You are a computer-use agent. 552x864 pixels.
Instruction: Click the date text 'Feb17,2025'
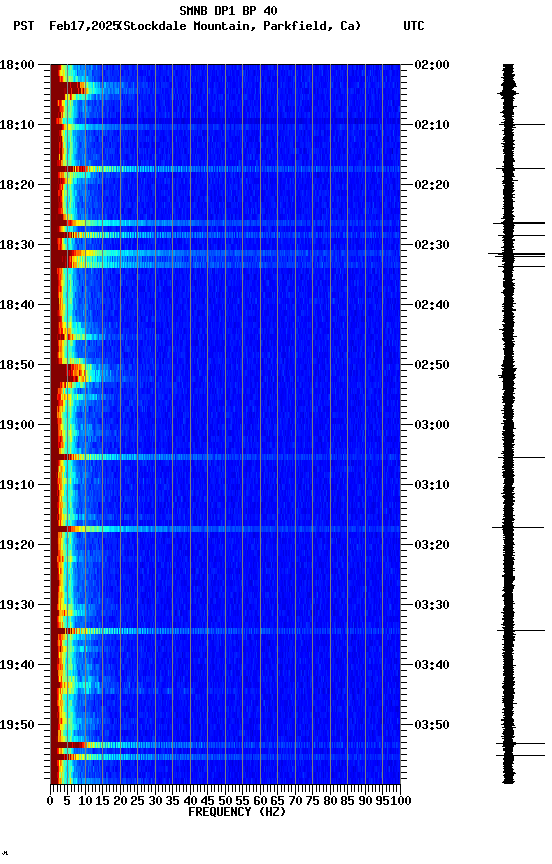[x=84, y=26]
